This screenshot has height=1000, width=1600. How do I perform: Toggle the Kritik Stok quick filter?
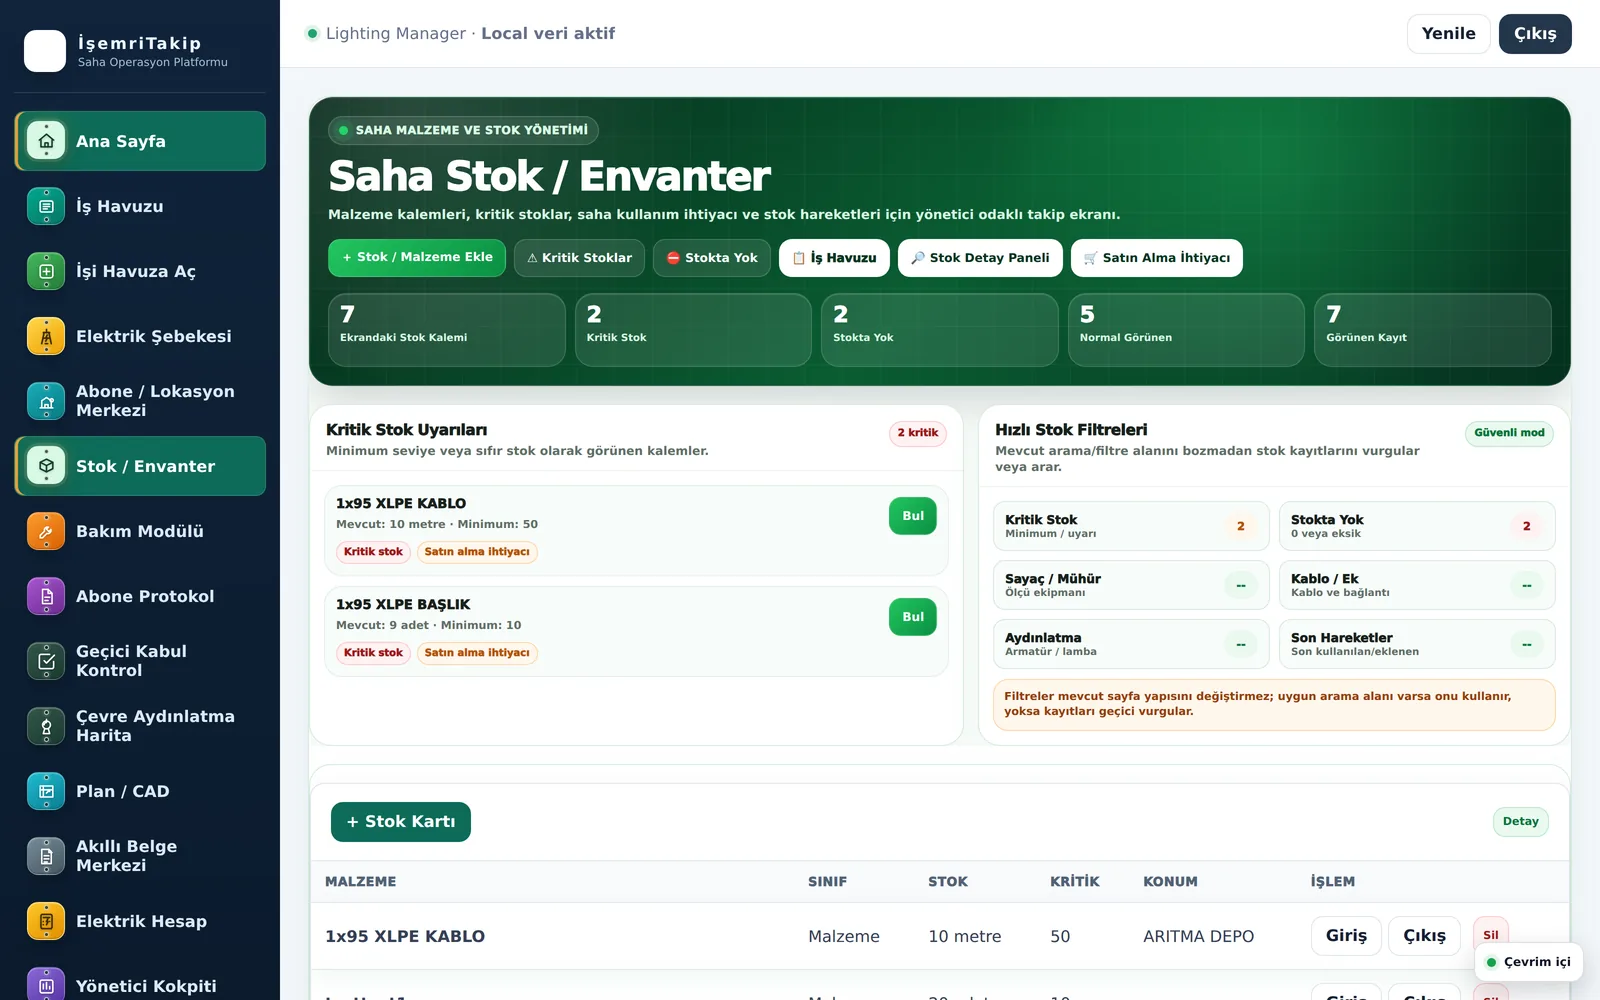point(1131,526)
